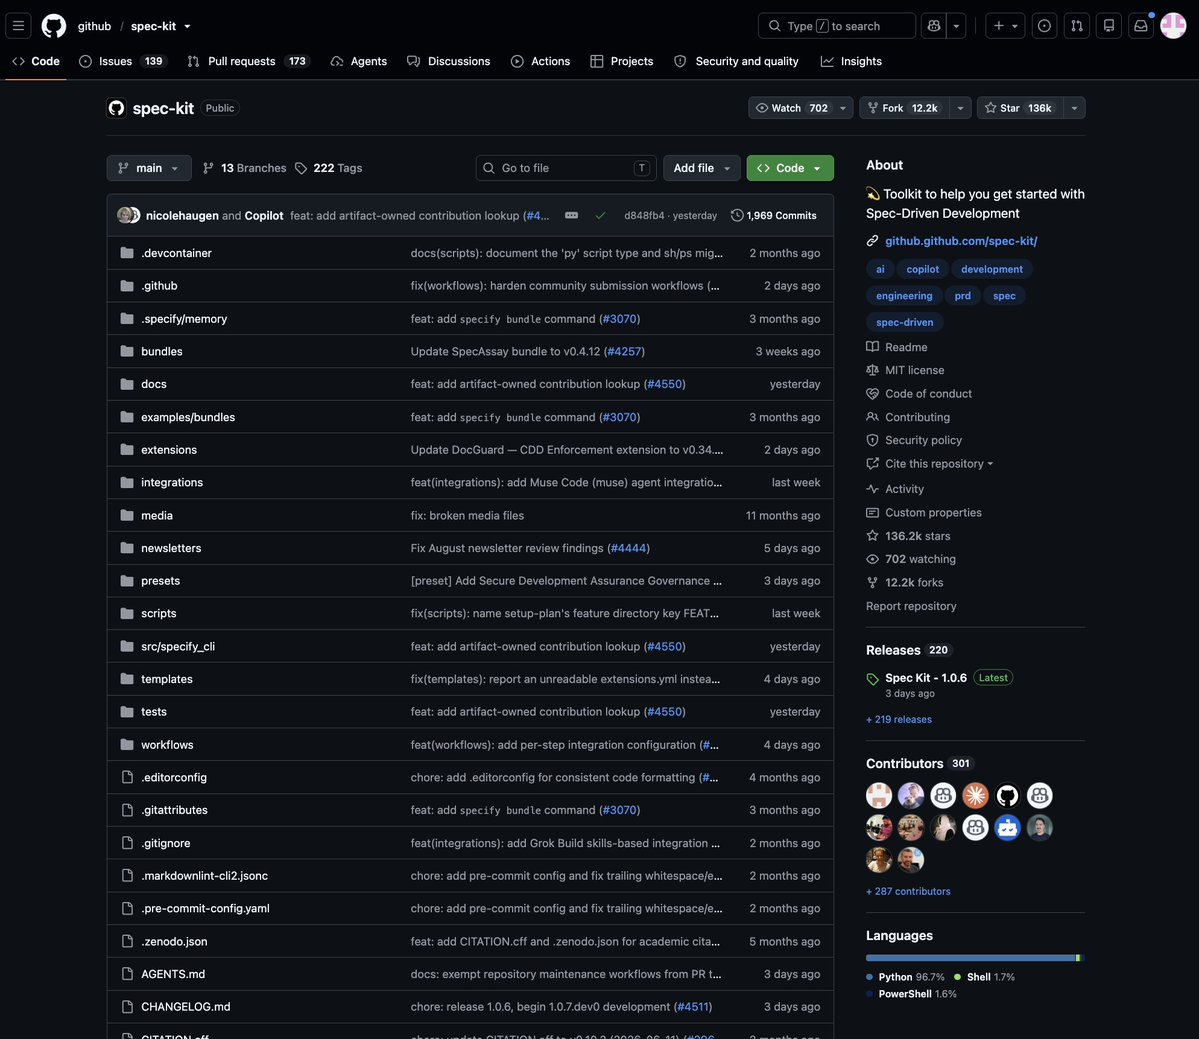The image size is (1199, 1039).
Task: Open the Add file dropdown
Action: [x=701, y=168]
